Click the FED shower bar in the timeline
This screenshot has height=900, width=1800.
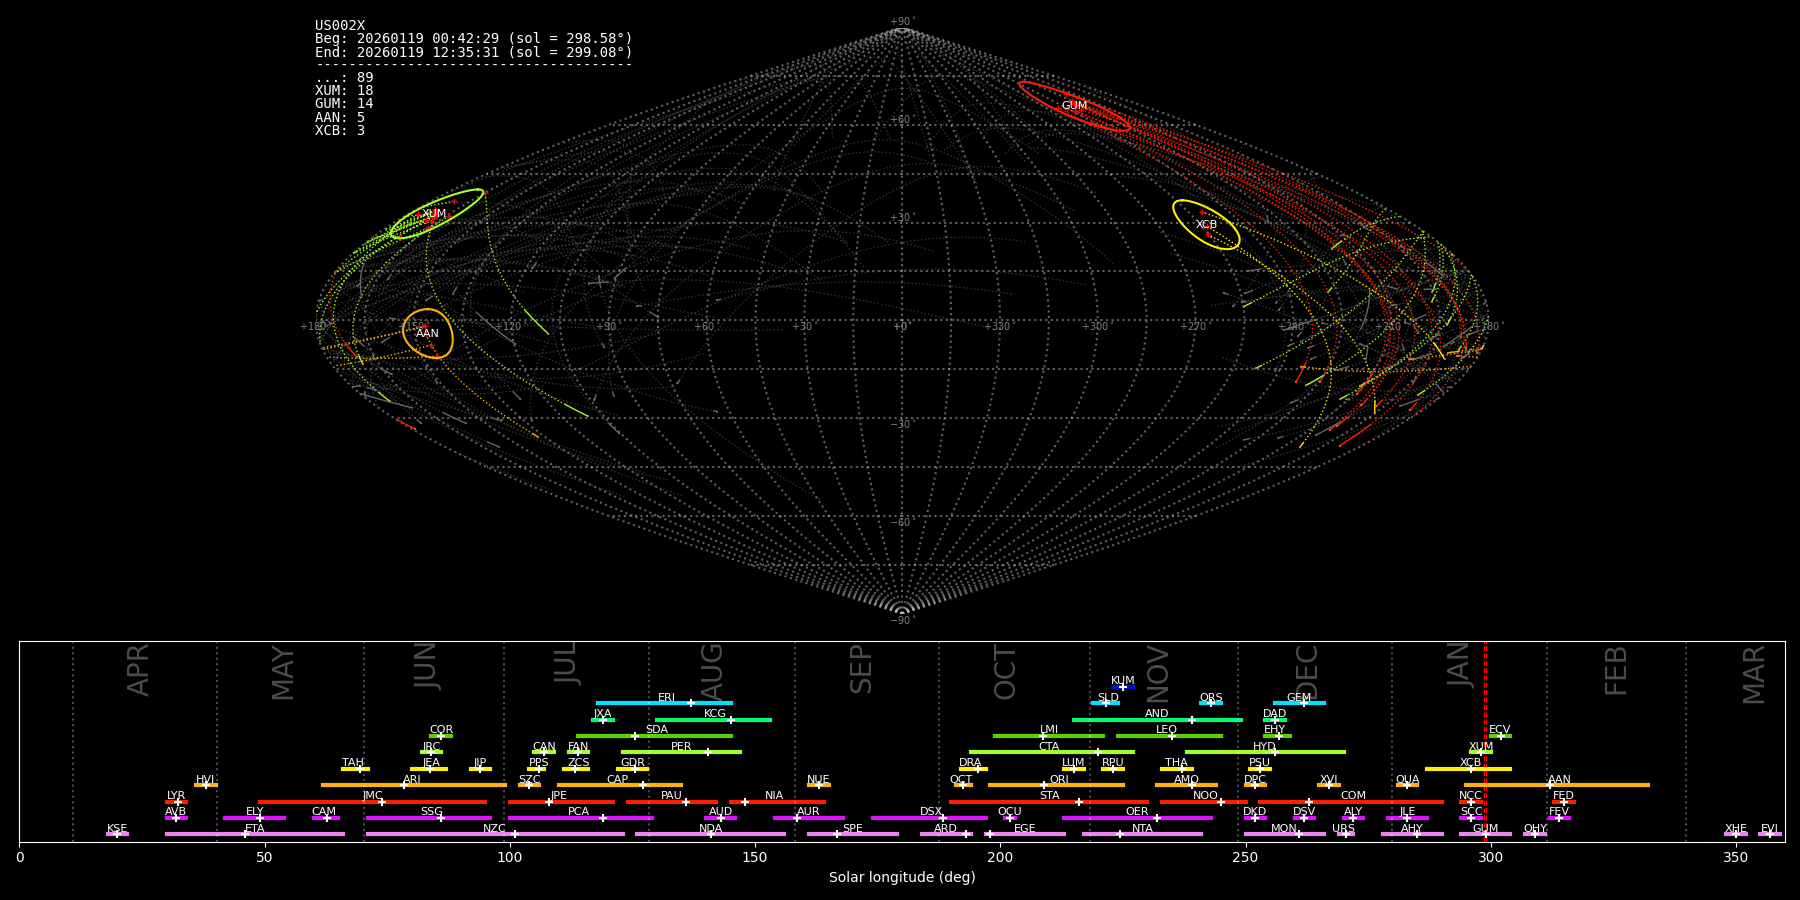coord(1564,802)
